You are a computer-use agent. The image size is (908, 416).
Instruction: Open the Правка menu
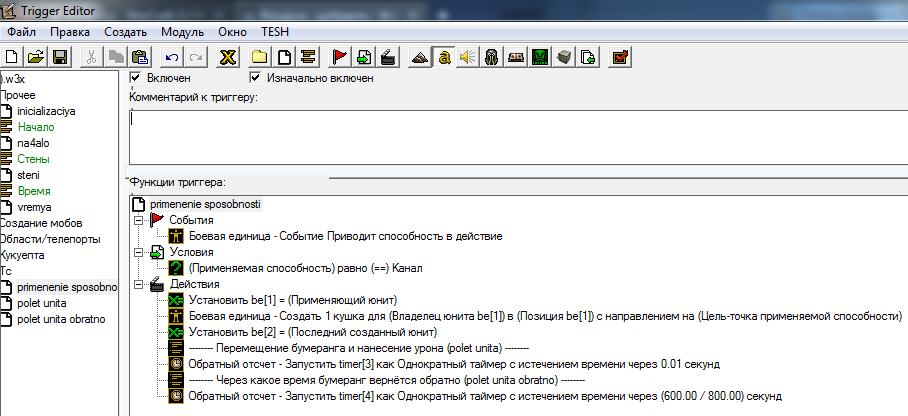70,32
